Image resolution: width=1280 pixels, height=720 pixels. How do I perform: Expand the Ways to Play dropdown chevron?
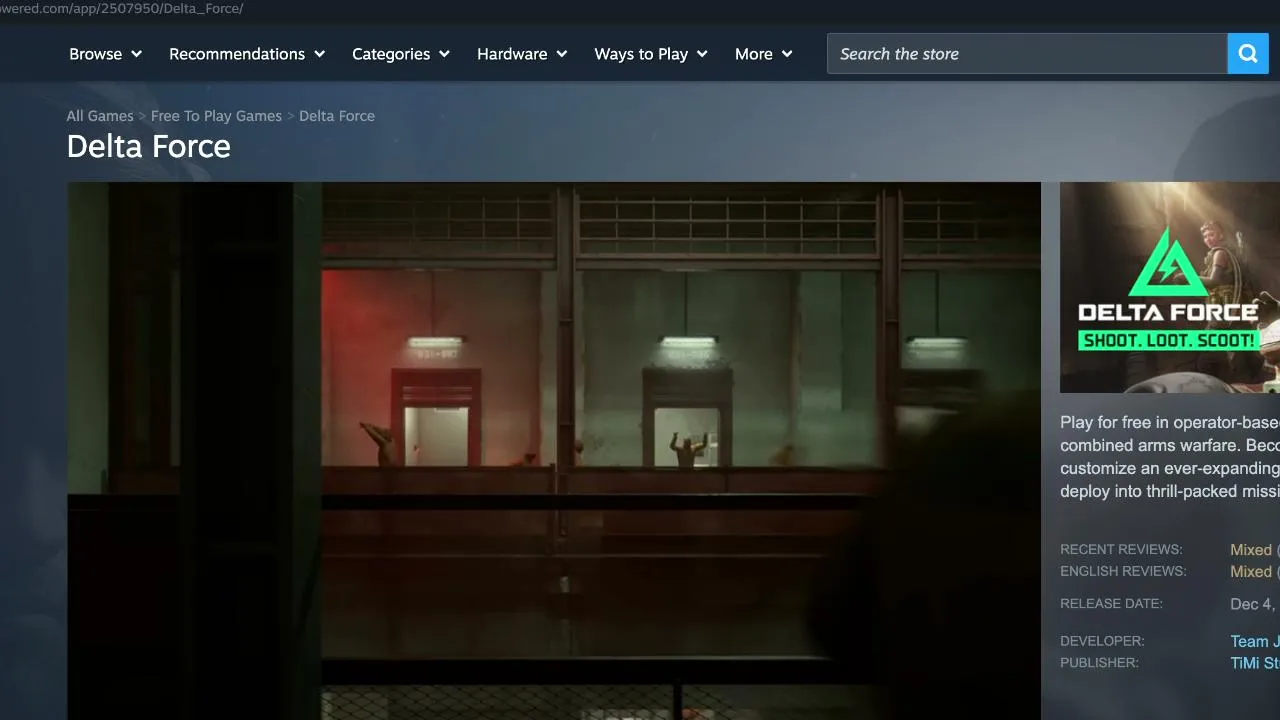coord(702,54)
